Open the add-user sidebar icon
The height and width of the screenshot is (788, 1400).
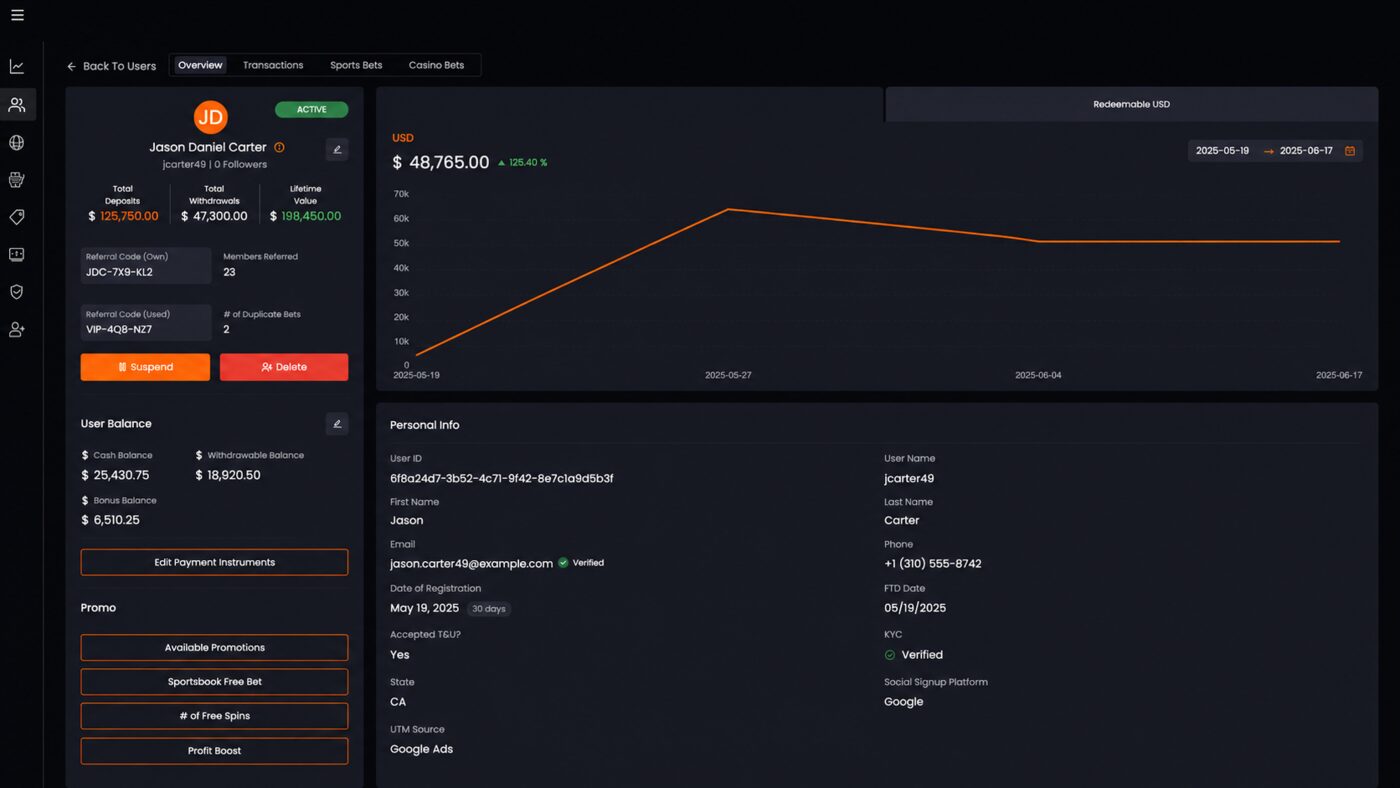pyautogui.click(x=17, y=329)
